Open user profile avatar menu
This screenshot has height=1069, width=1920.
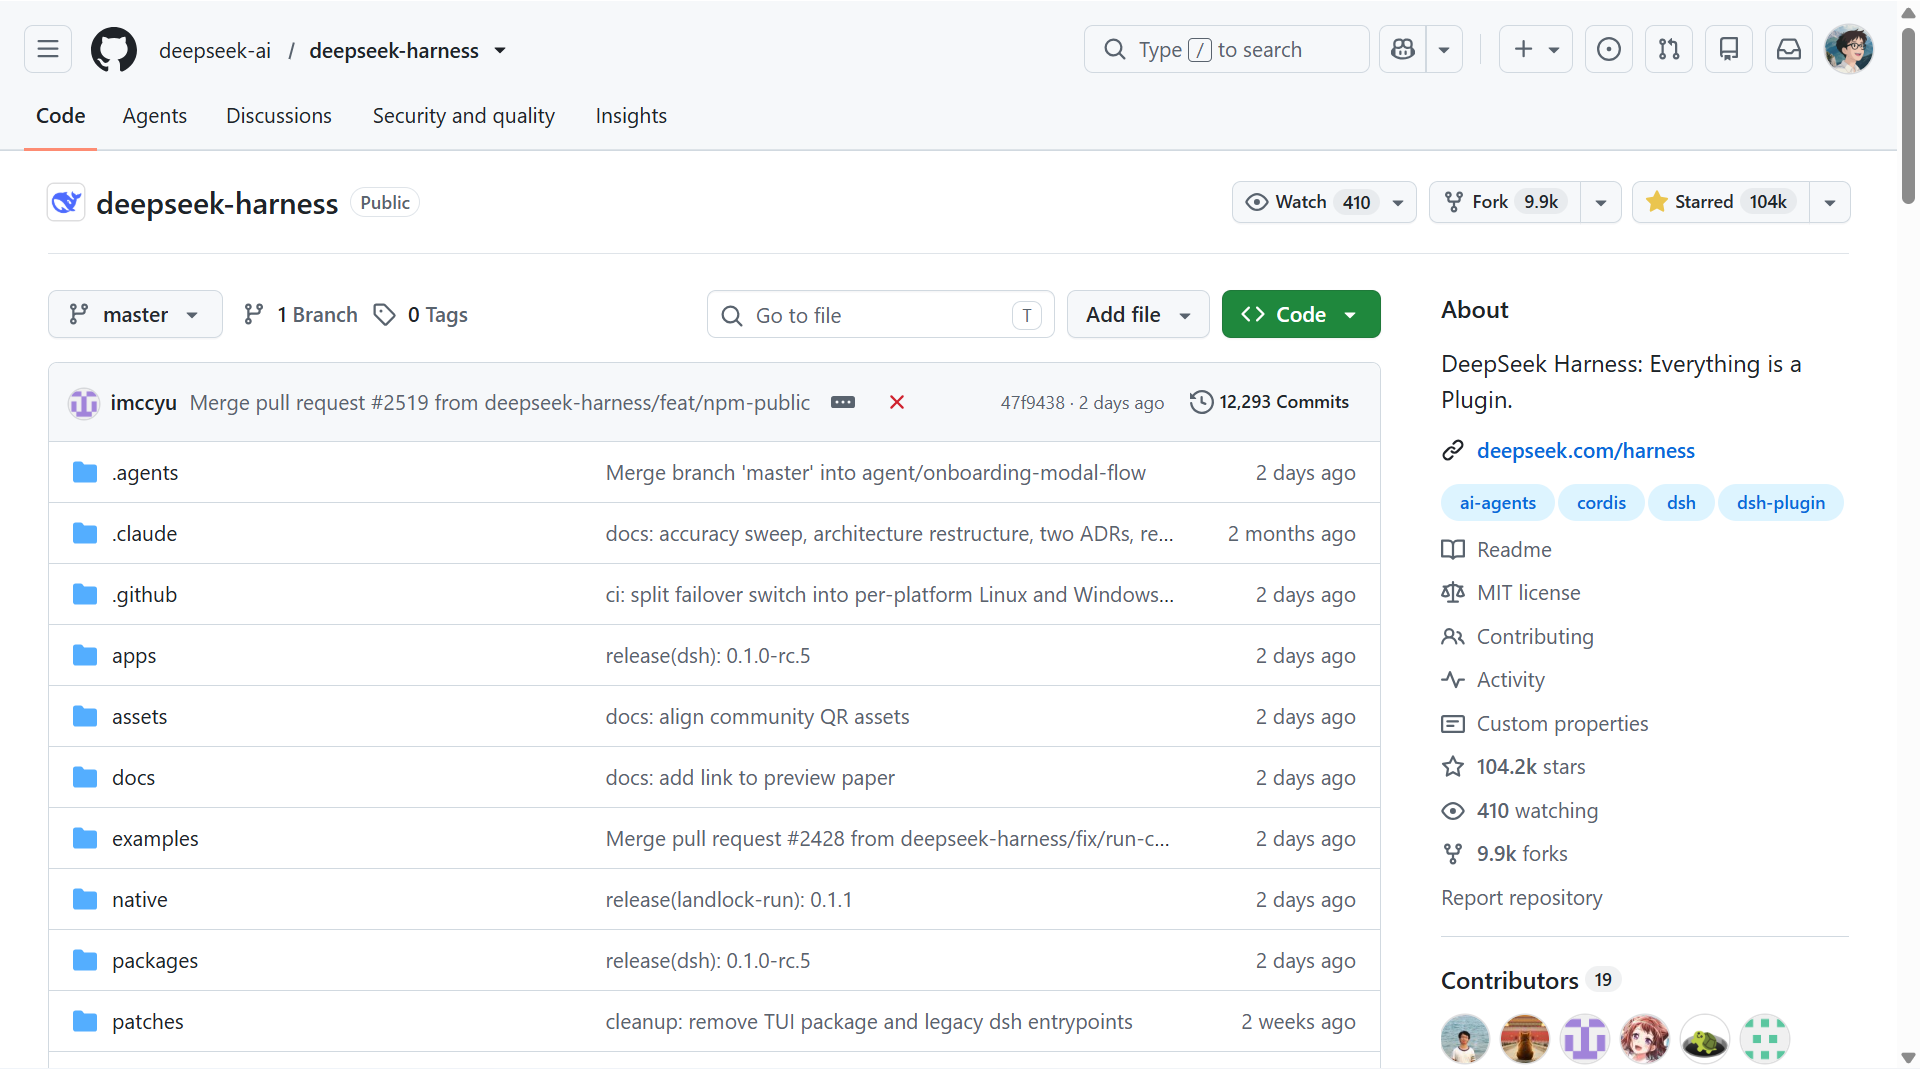1849,49
